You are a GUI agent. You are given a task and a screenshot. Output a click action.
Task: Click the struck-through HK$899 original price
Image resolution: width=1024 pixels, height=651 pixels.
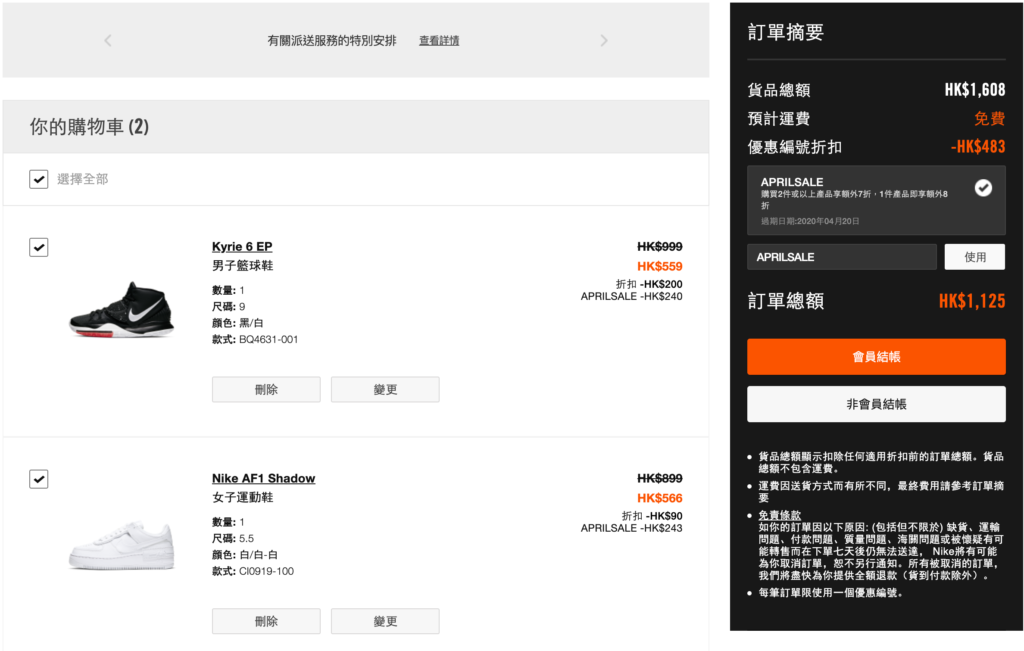click(660, 479)
